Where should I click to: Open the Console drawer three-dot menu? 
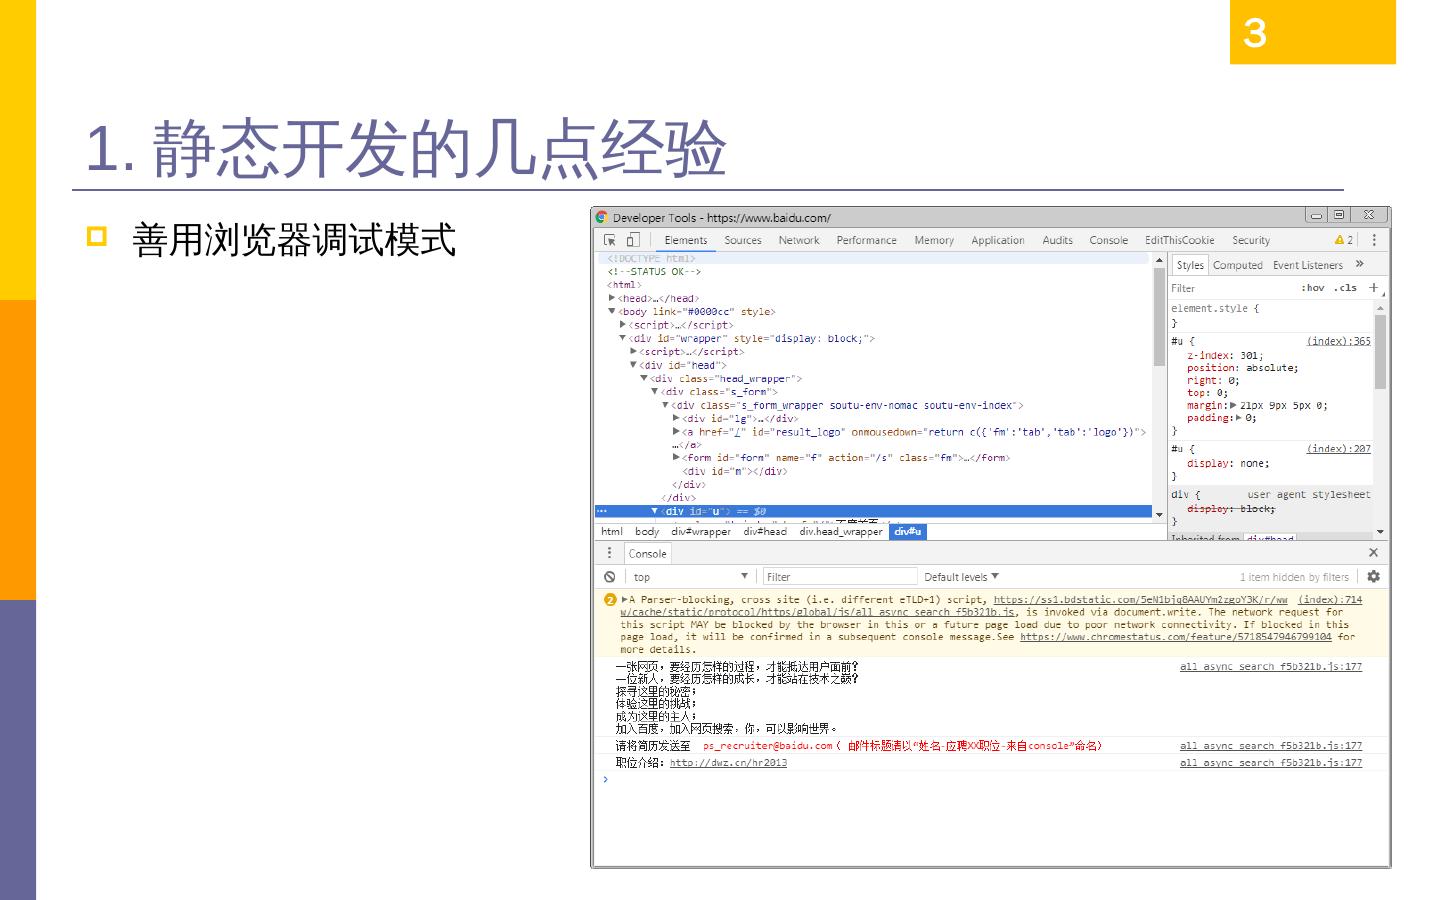point(609,553)
